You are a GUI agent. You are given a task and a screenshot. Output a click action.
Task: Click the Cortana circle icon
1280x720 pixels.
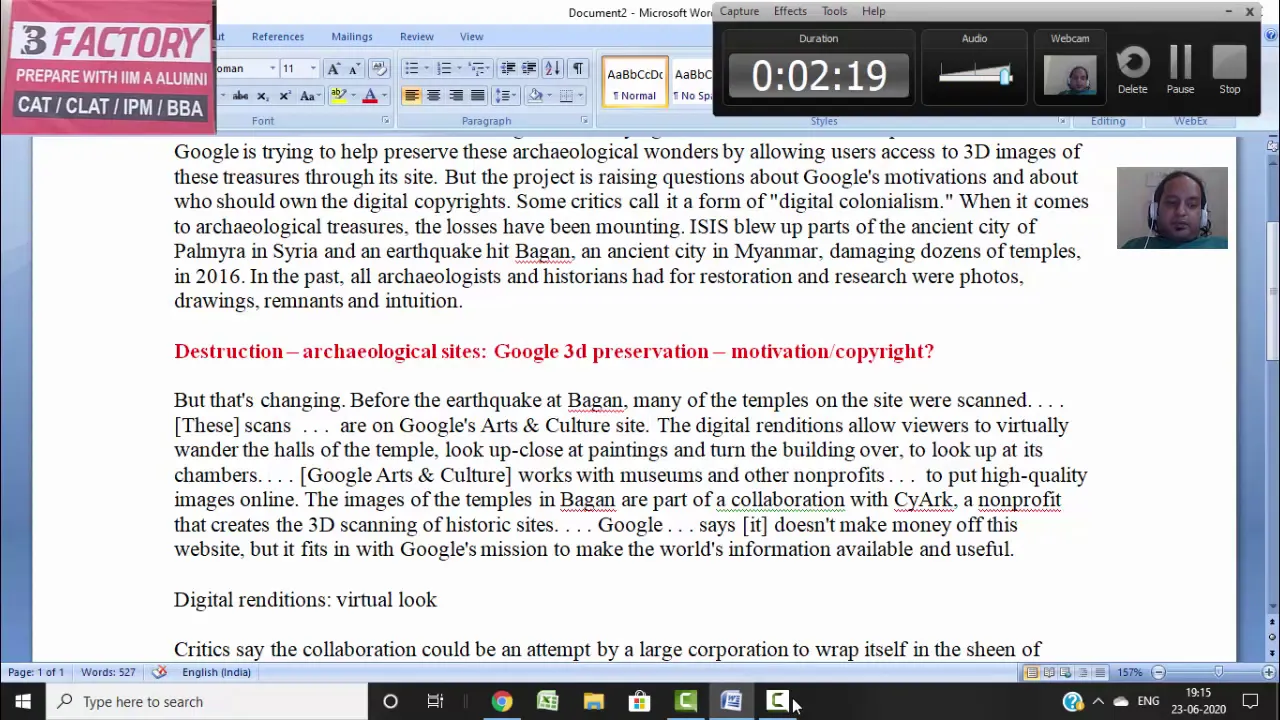(390, 701)
